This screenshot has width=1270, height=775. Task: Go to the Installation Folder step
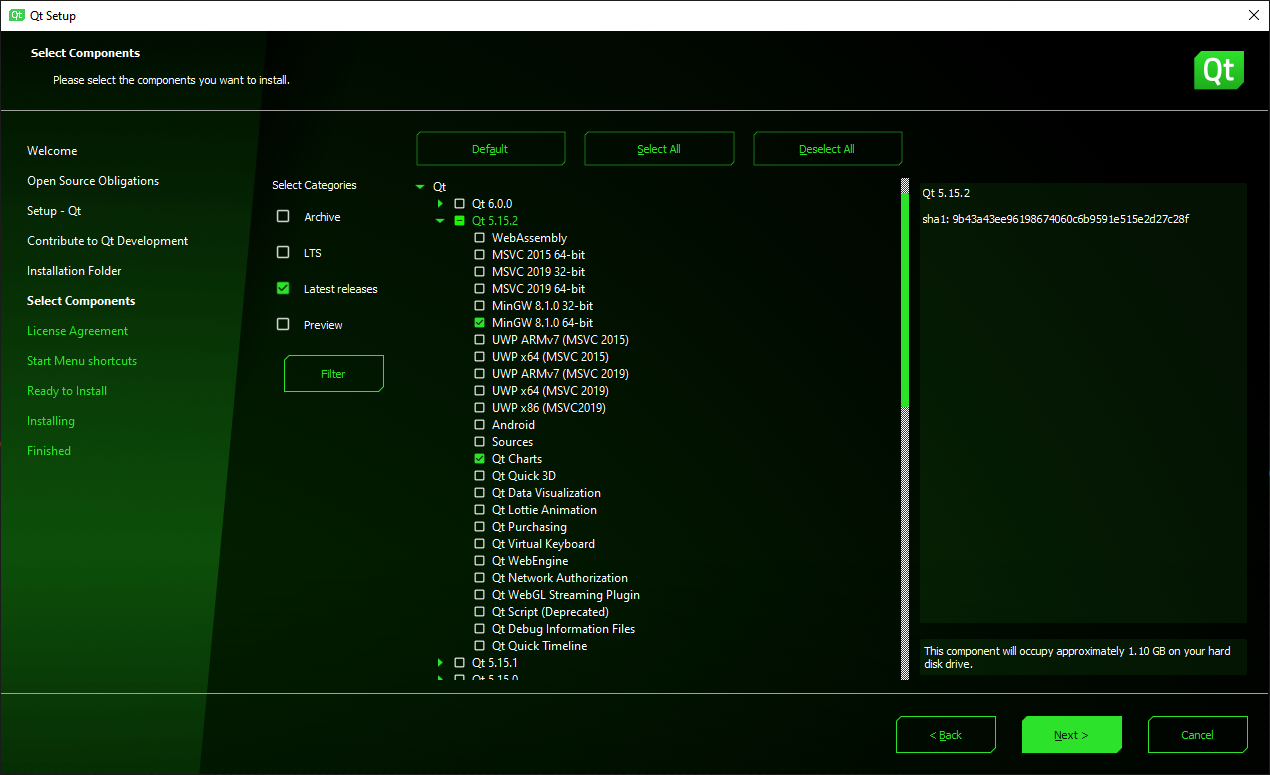pyautogui.click(x=75, y=271)
